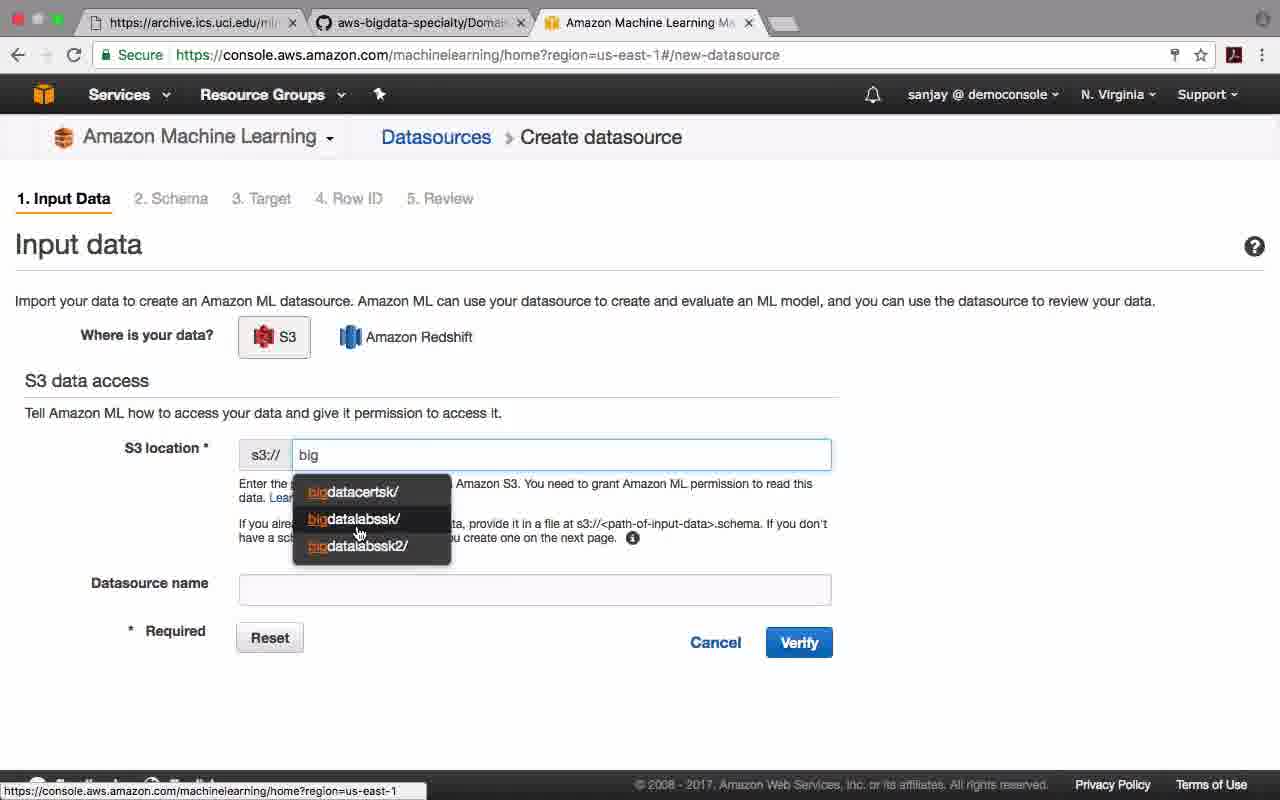Expand the Services menu
Viewport: 1280px width, 800px height.
pos(129,94)
